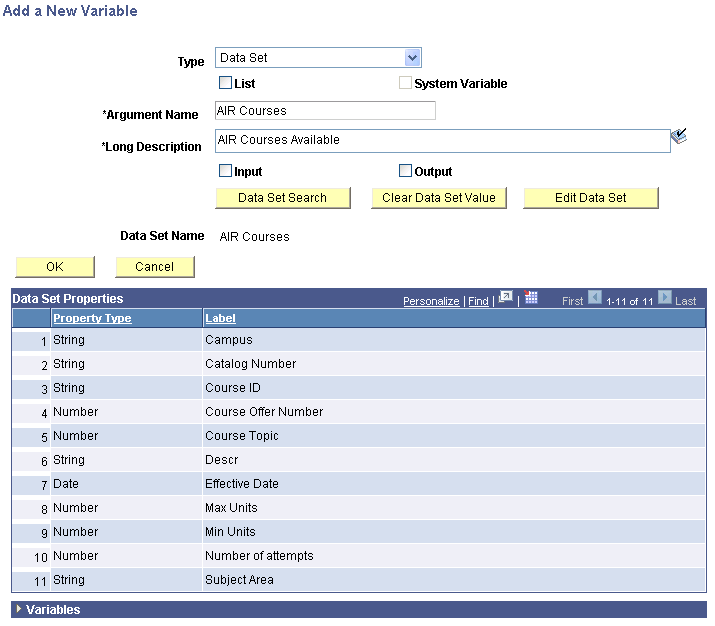Focus the Long Description text field
This screenshot has height=626, width=715.
(442, 140)
